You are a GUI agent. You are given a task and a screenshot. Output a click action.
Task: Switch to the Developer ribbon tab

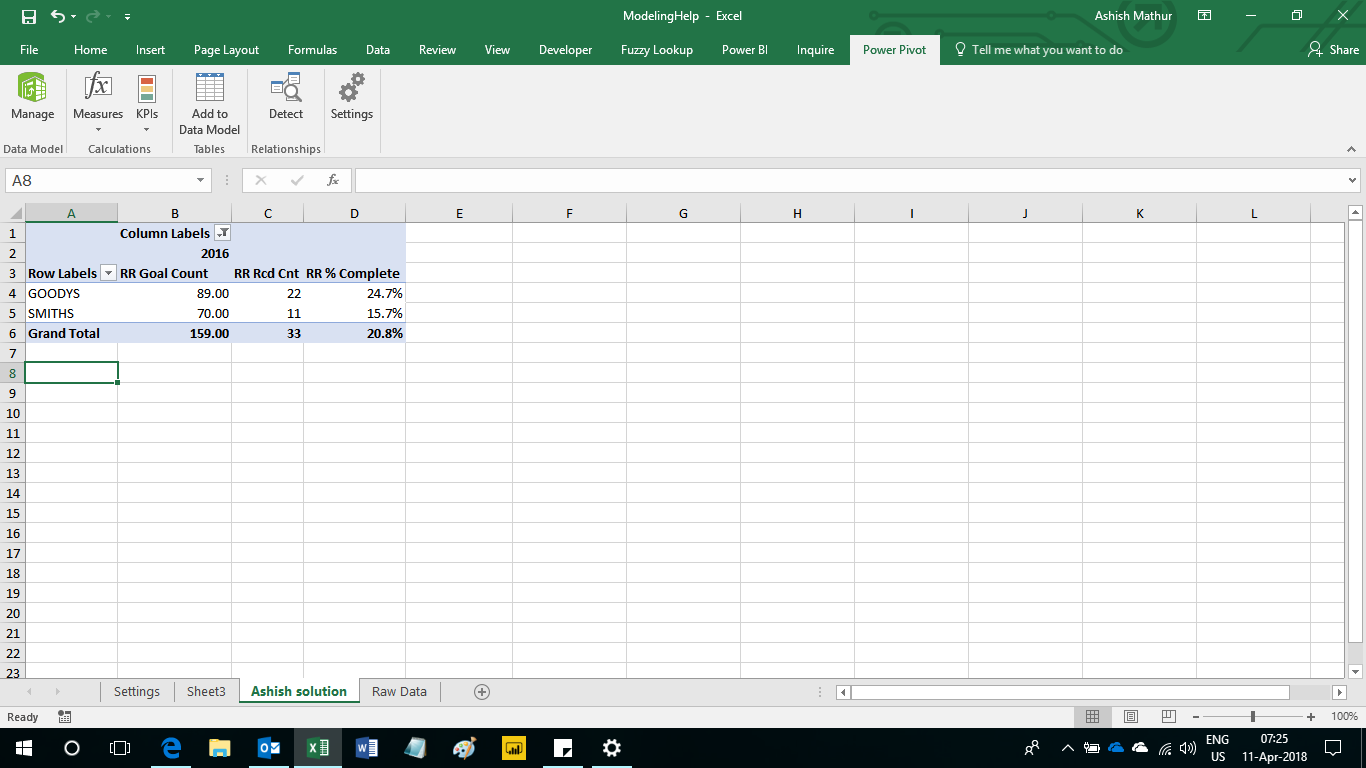point(565,50)
